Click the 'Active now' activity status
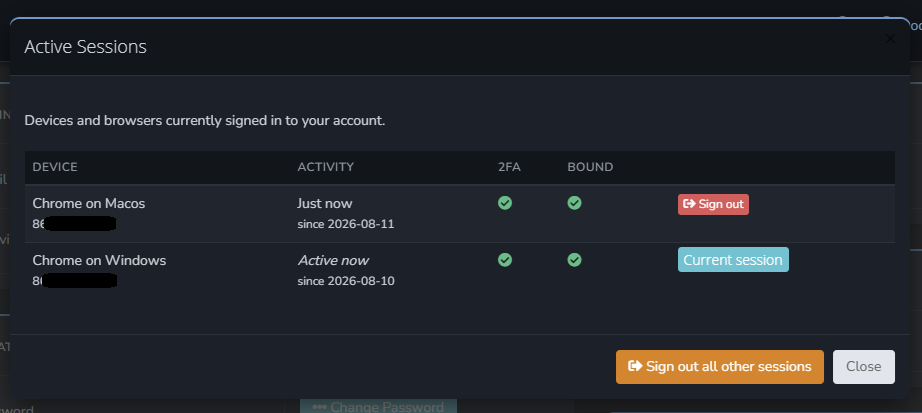This screenshot has height=413, width=922. [333, 259]
